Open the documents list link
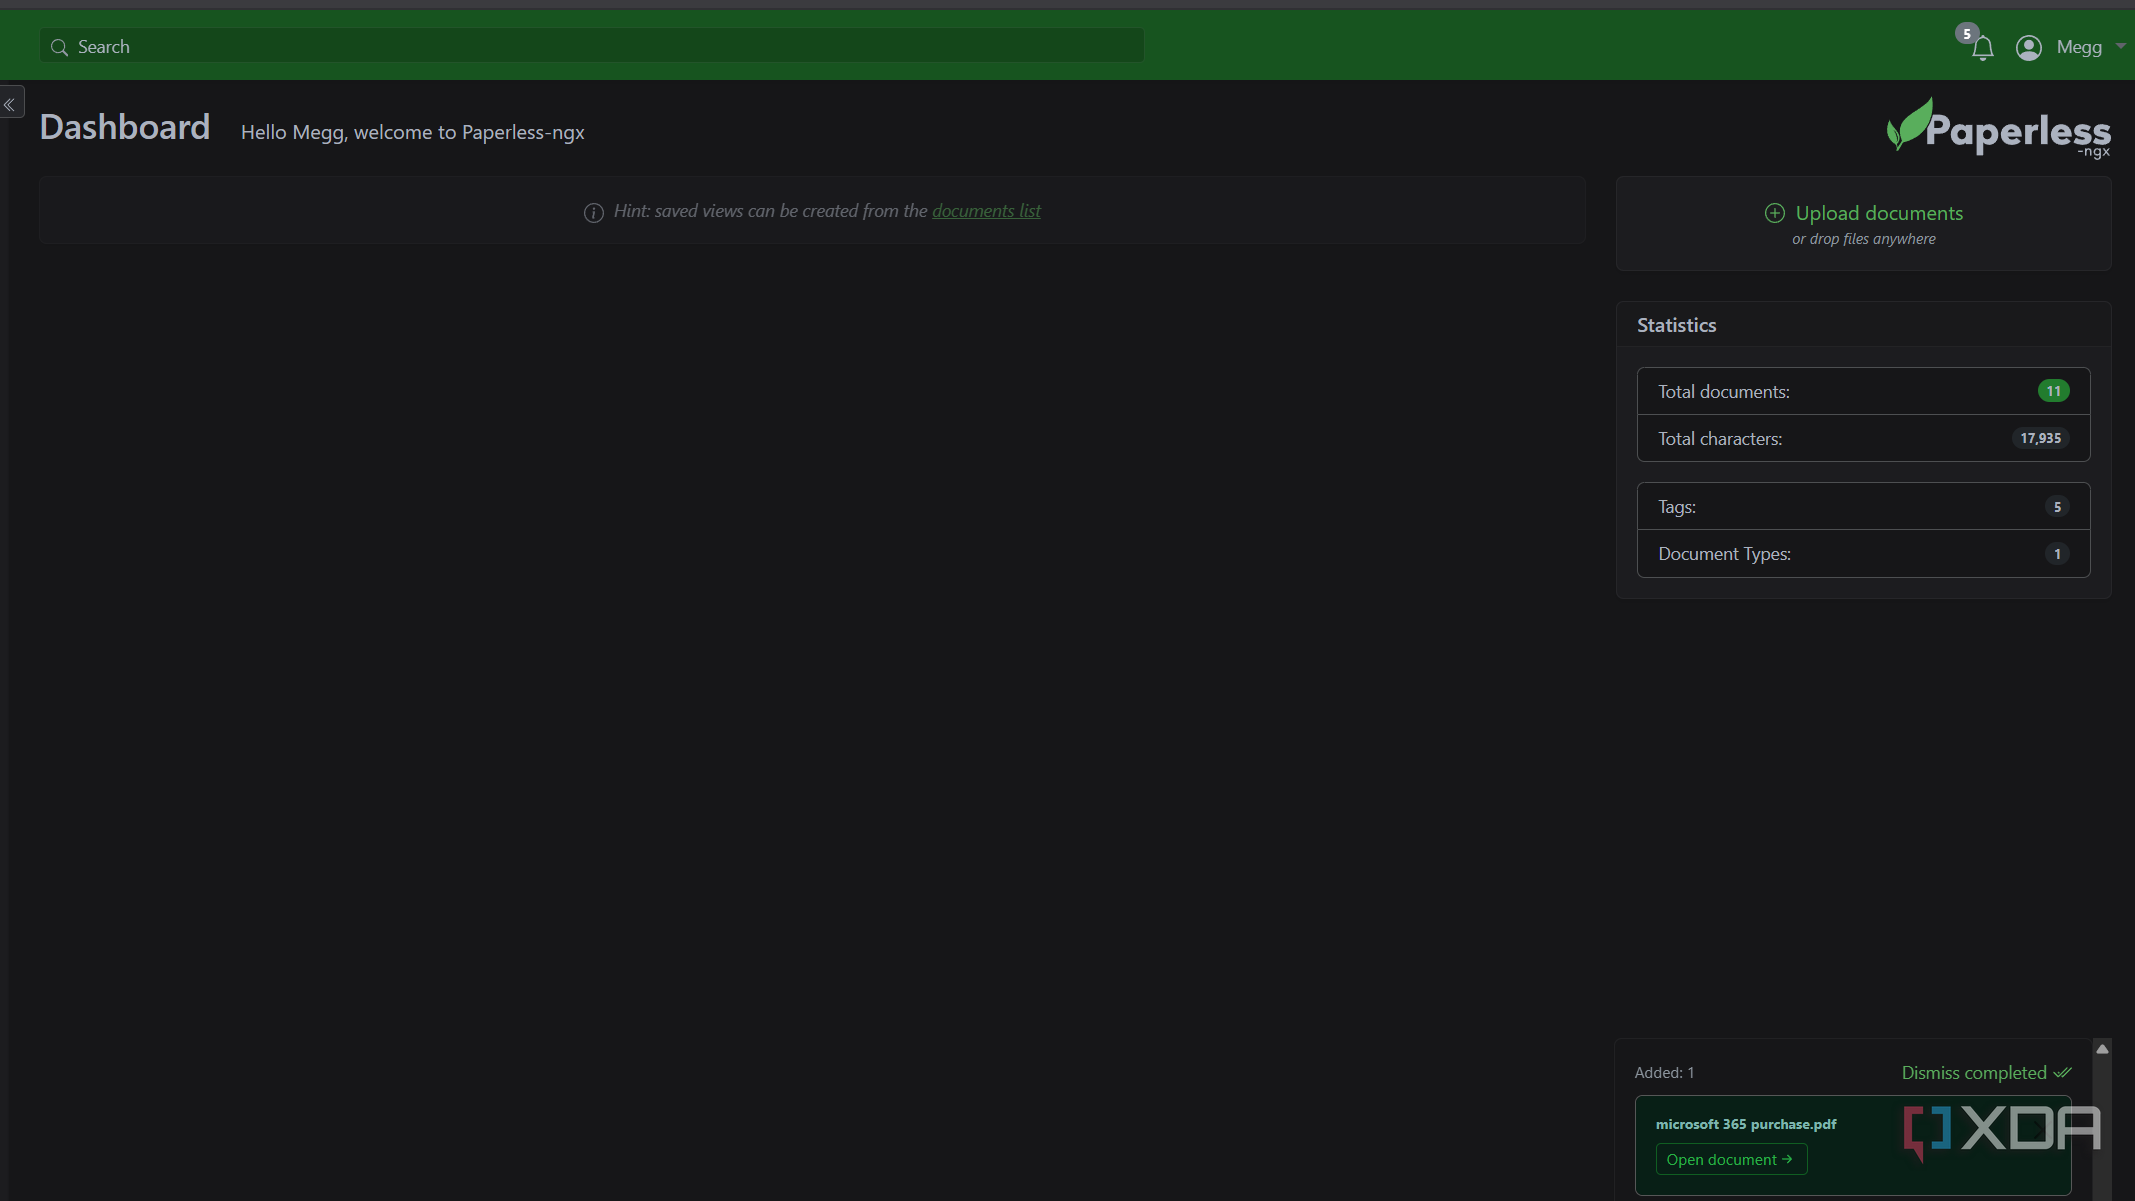Image resolution: width=2135 pixels, height=1201 pixels. click(x=986, y=211)
